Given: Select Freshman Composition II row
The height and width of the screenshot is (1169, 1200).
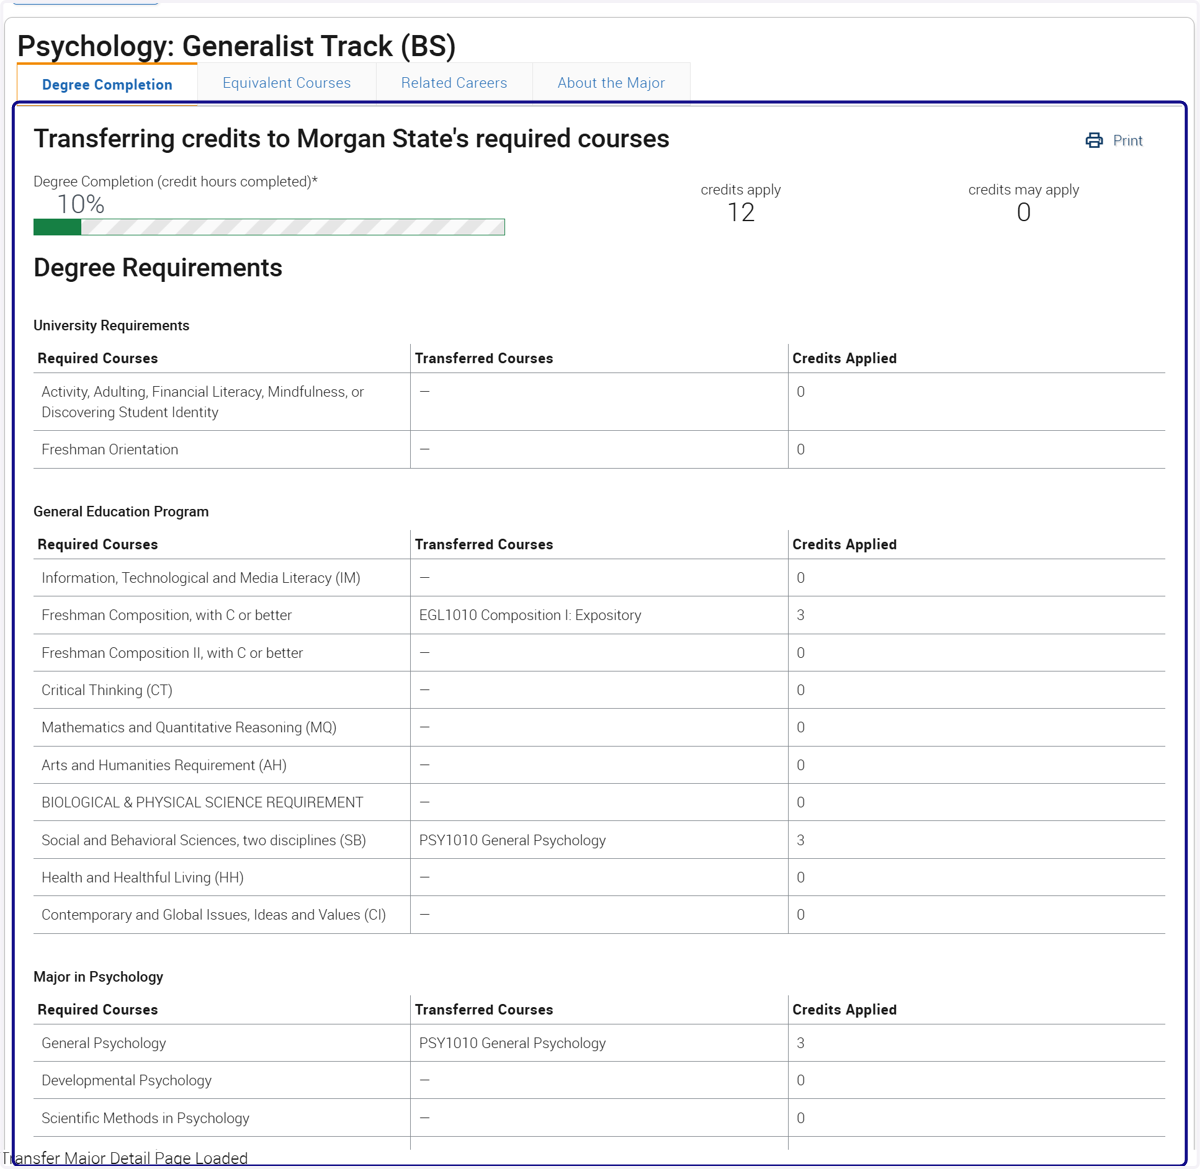Looking at the screenshot, I should point(599,653).
